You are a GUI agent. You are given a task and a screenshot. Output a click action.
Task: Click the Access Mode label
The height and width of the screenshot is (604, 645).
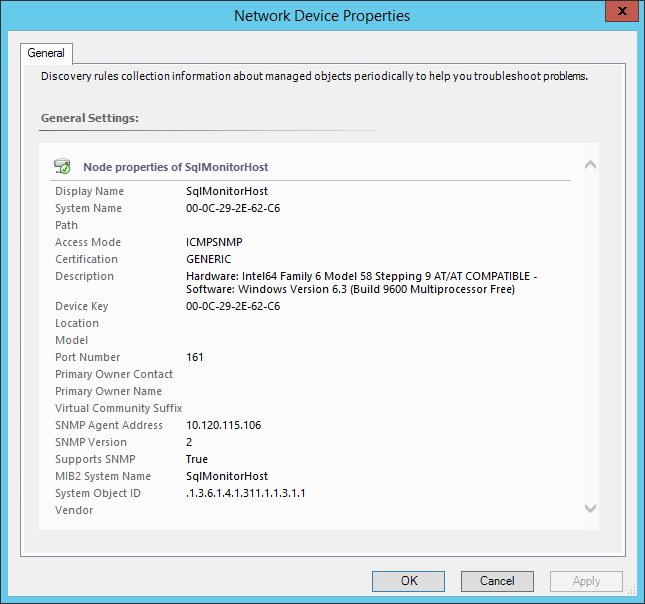(88, 242)
